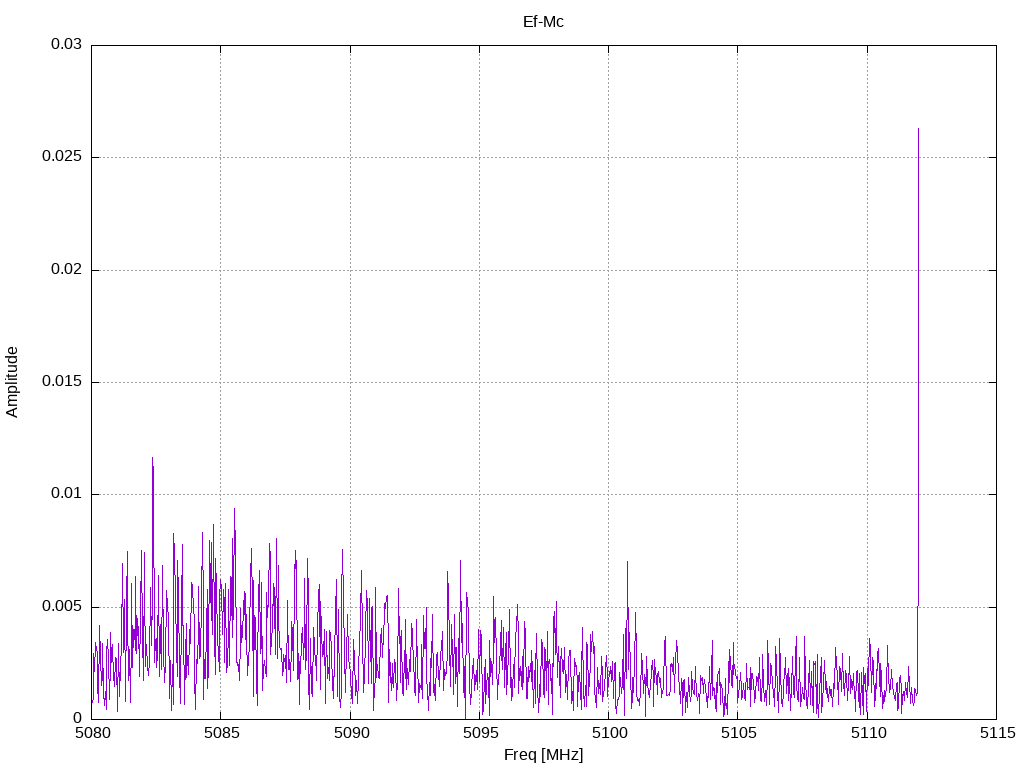
Task: Click the 5080 x-axis tick label
Action: tap(92, 733)
